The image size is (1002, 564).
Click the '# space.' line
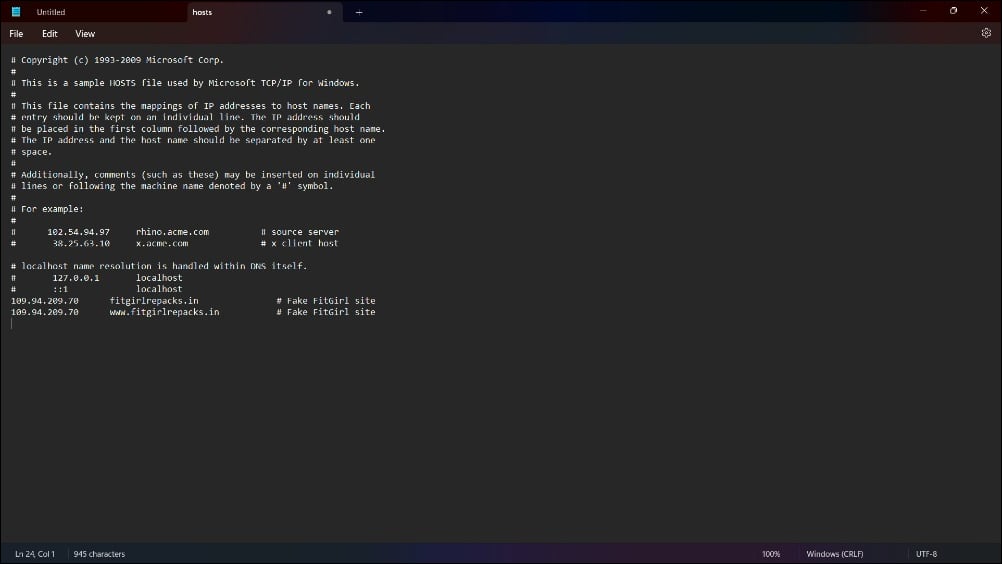(31, 152)
